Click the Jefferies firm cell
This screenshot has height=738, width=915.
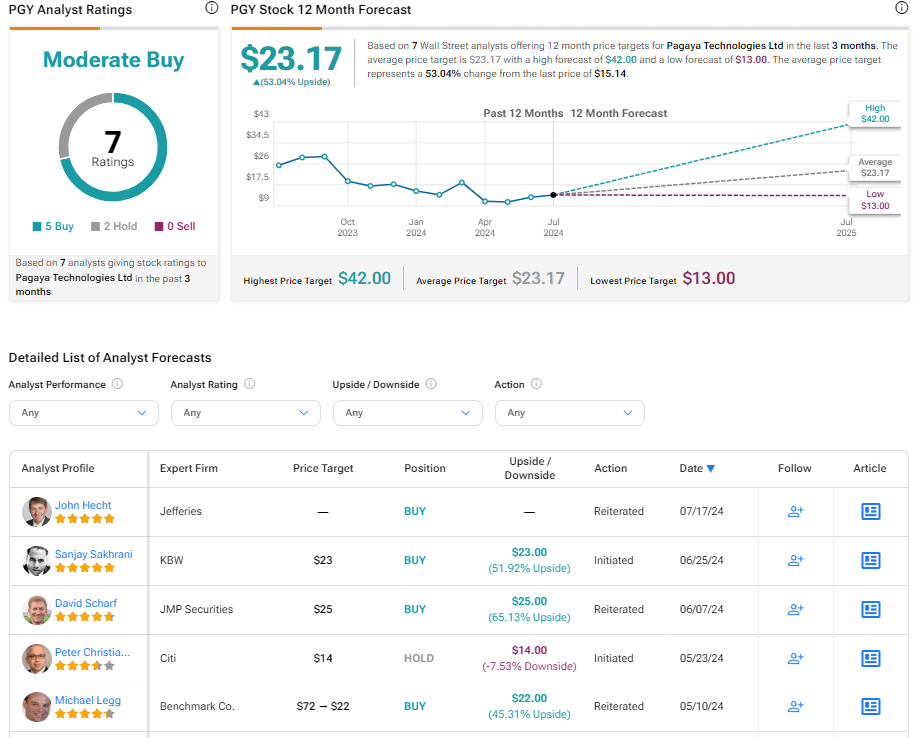[181, 512]
